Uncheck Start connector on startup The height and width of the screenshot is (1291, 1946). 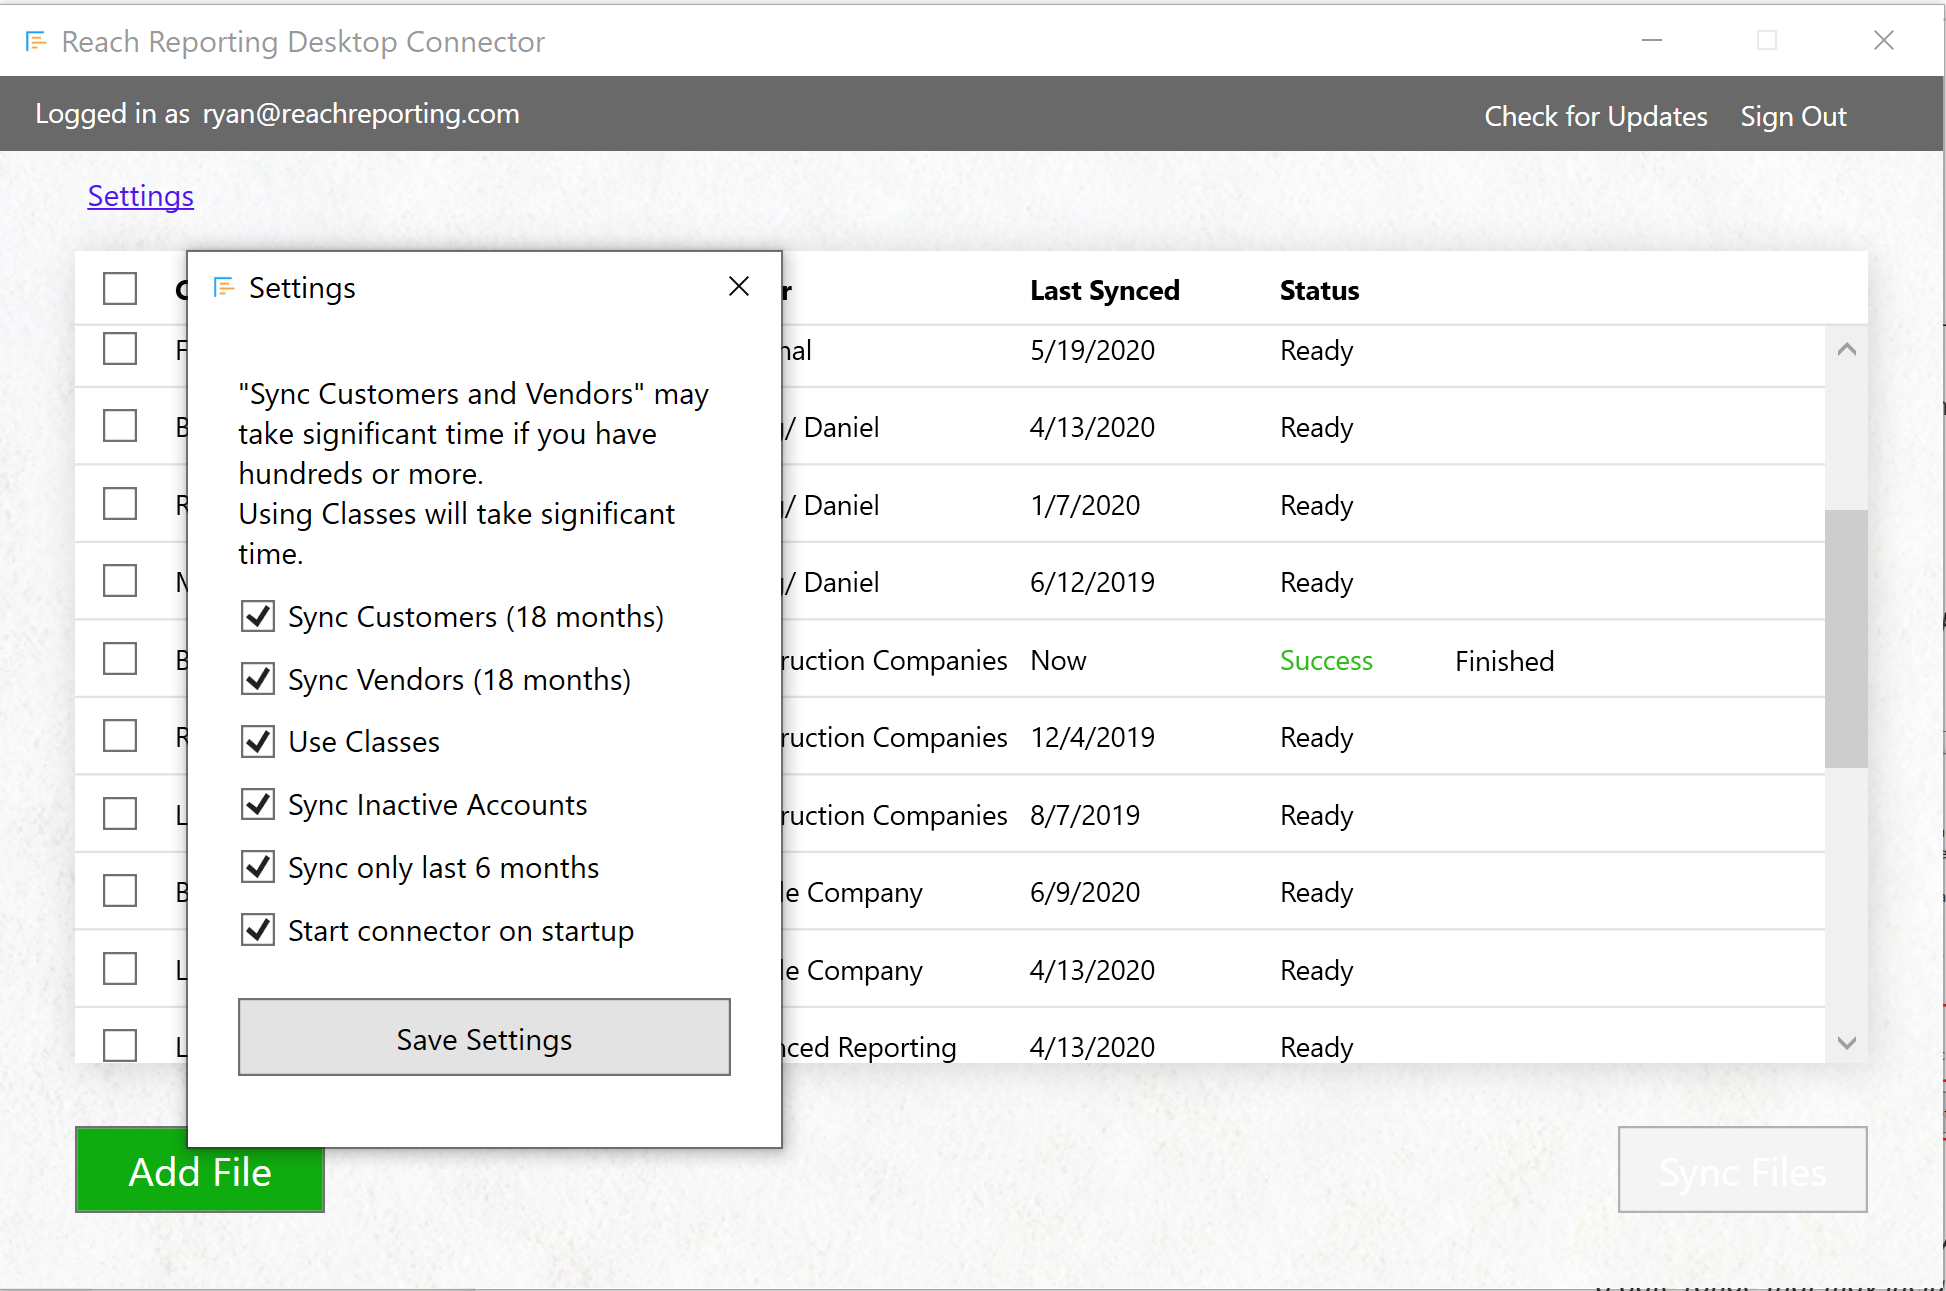(x=258, y=930)
